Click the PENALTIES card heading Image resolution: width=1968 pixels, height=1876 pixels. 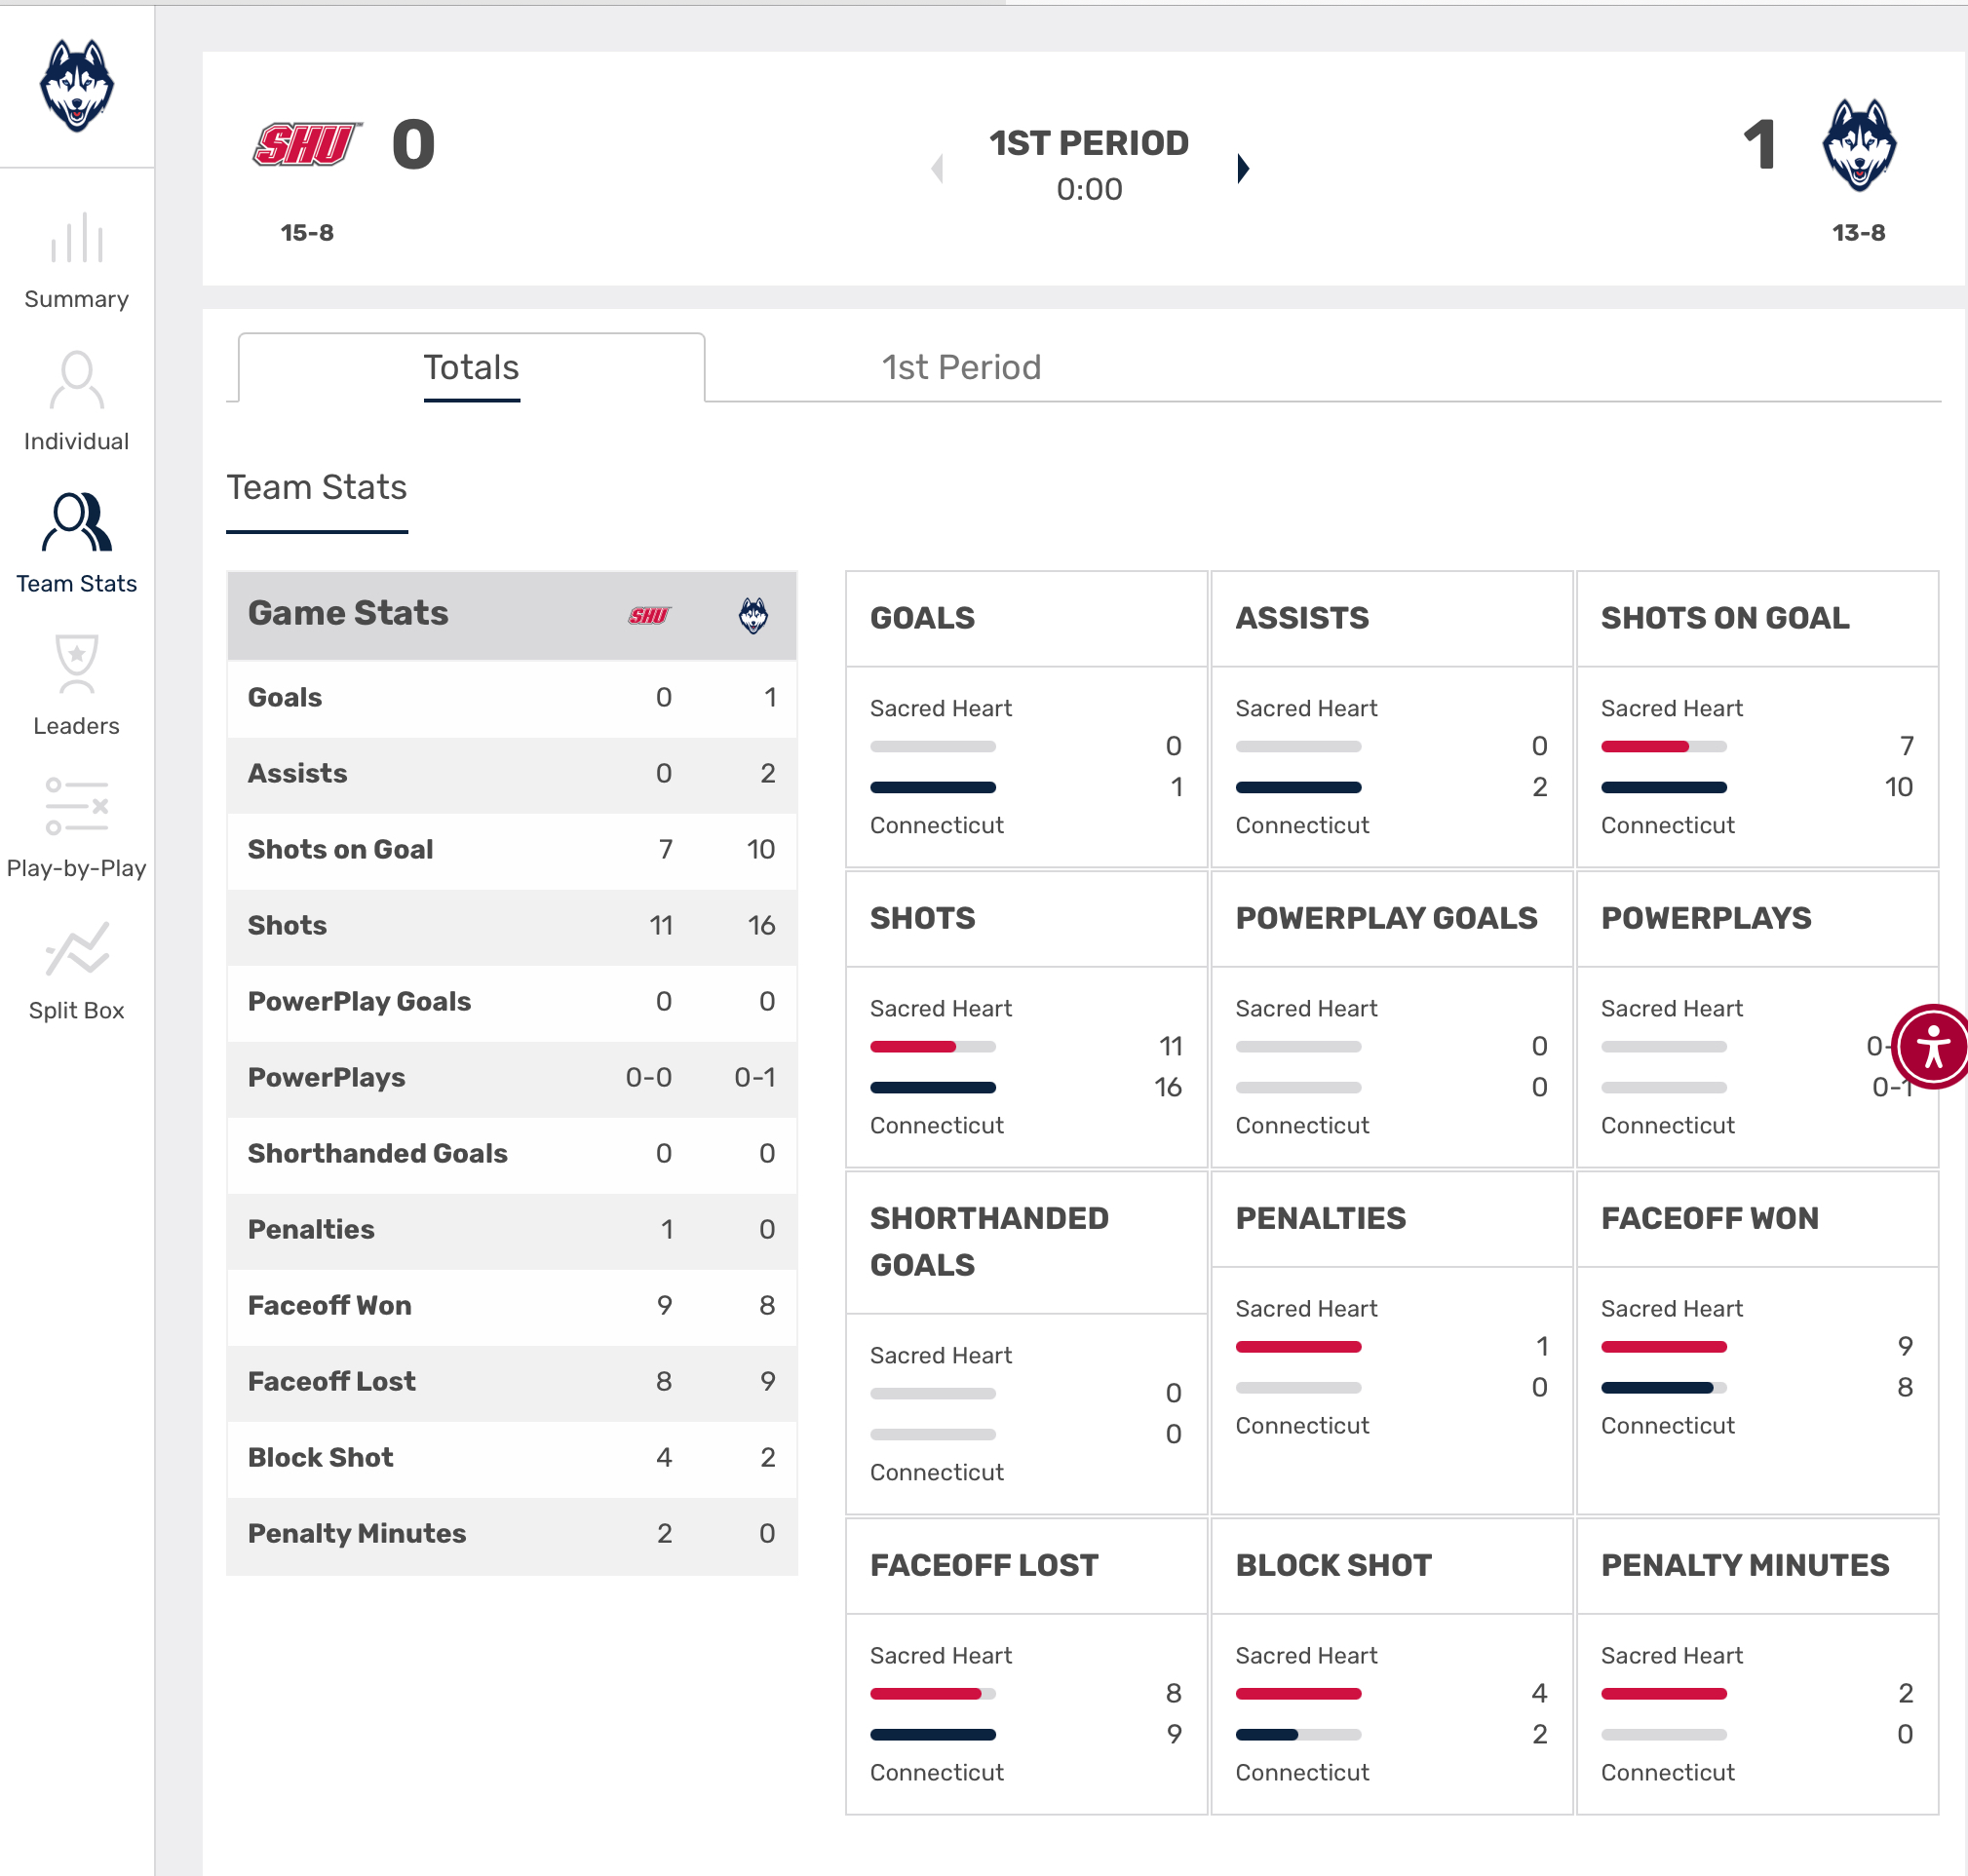[1320, 1218]
